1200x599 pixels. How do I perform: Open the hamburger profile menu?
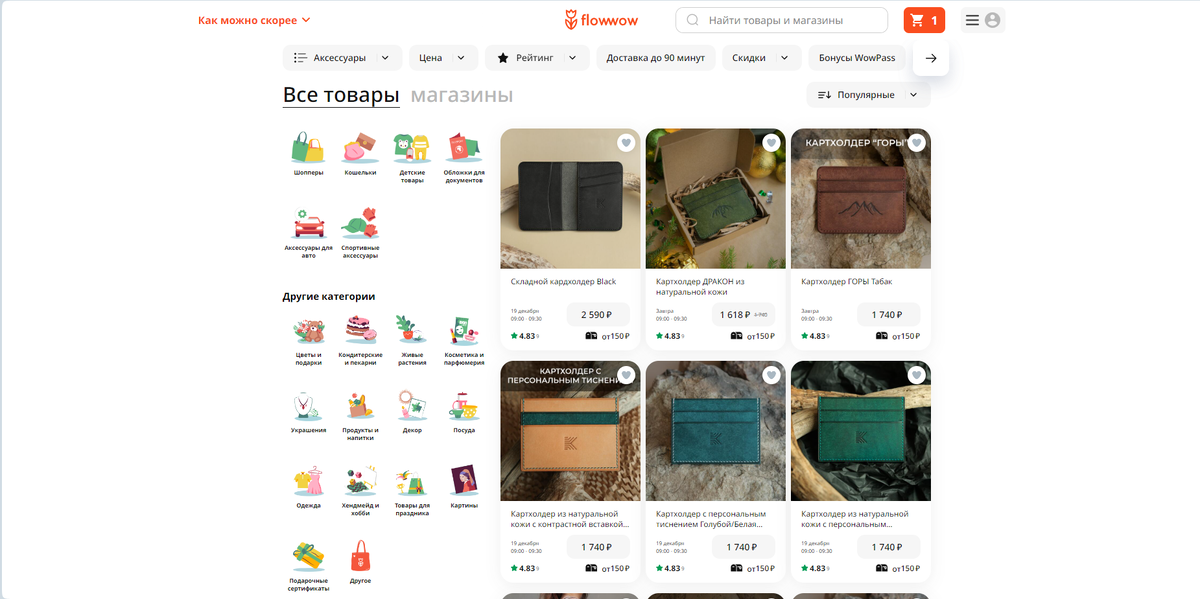(x=983, y=20)
